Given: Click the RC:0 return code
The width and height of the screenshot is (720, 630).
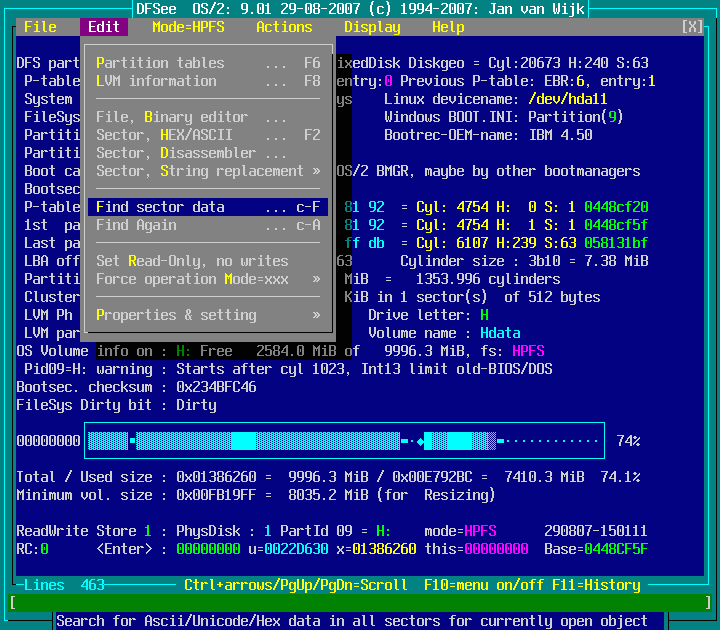Looking at the screenshot, I should [x=32, y=549].
